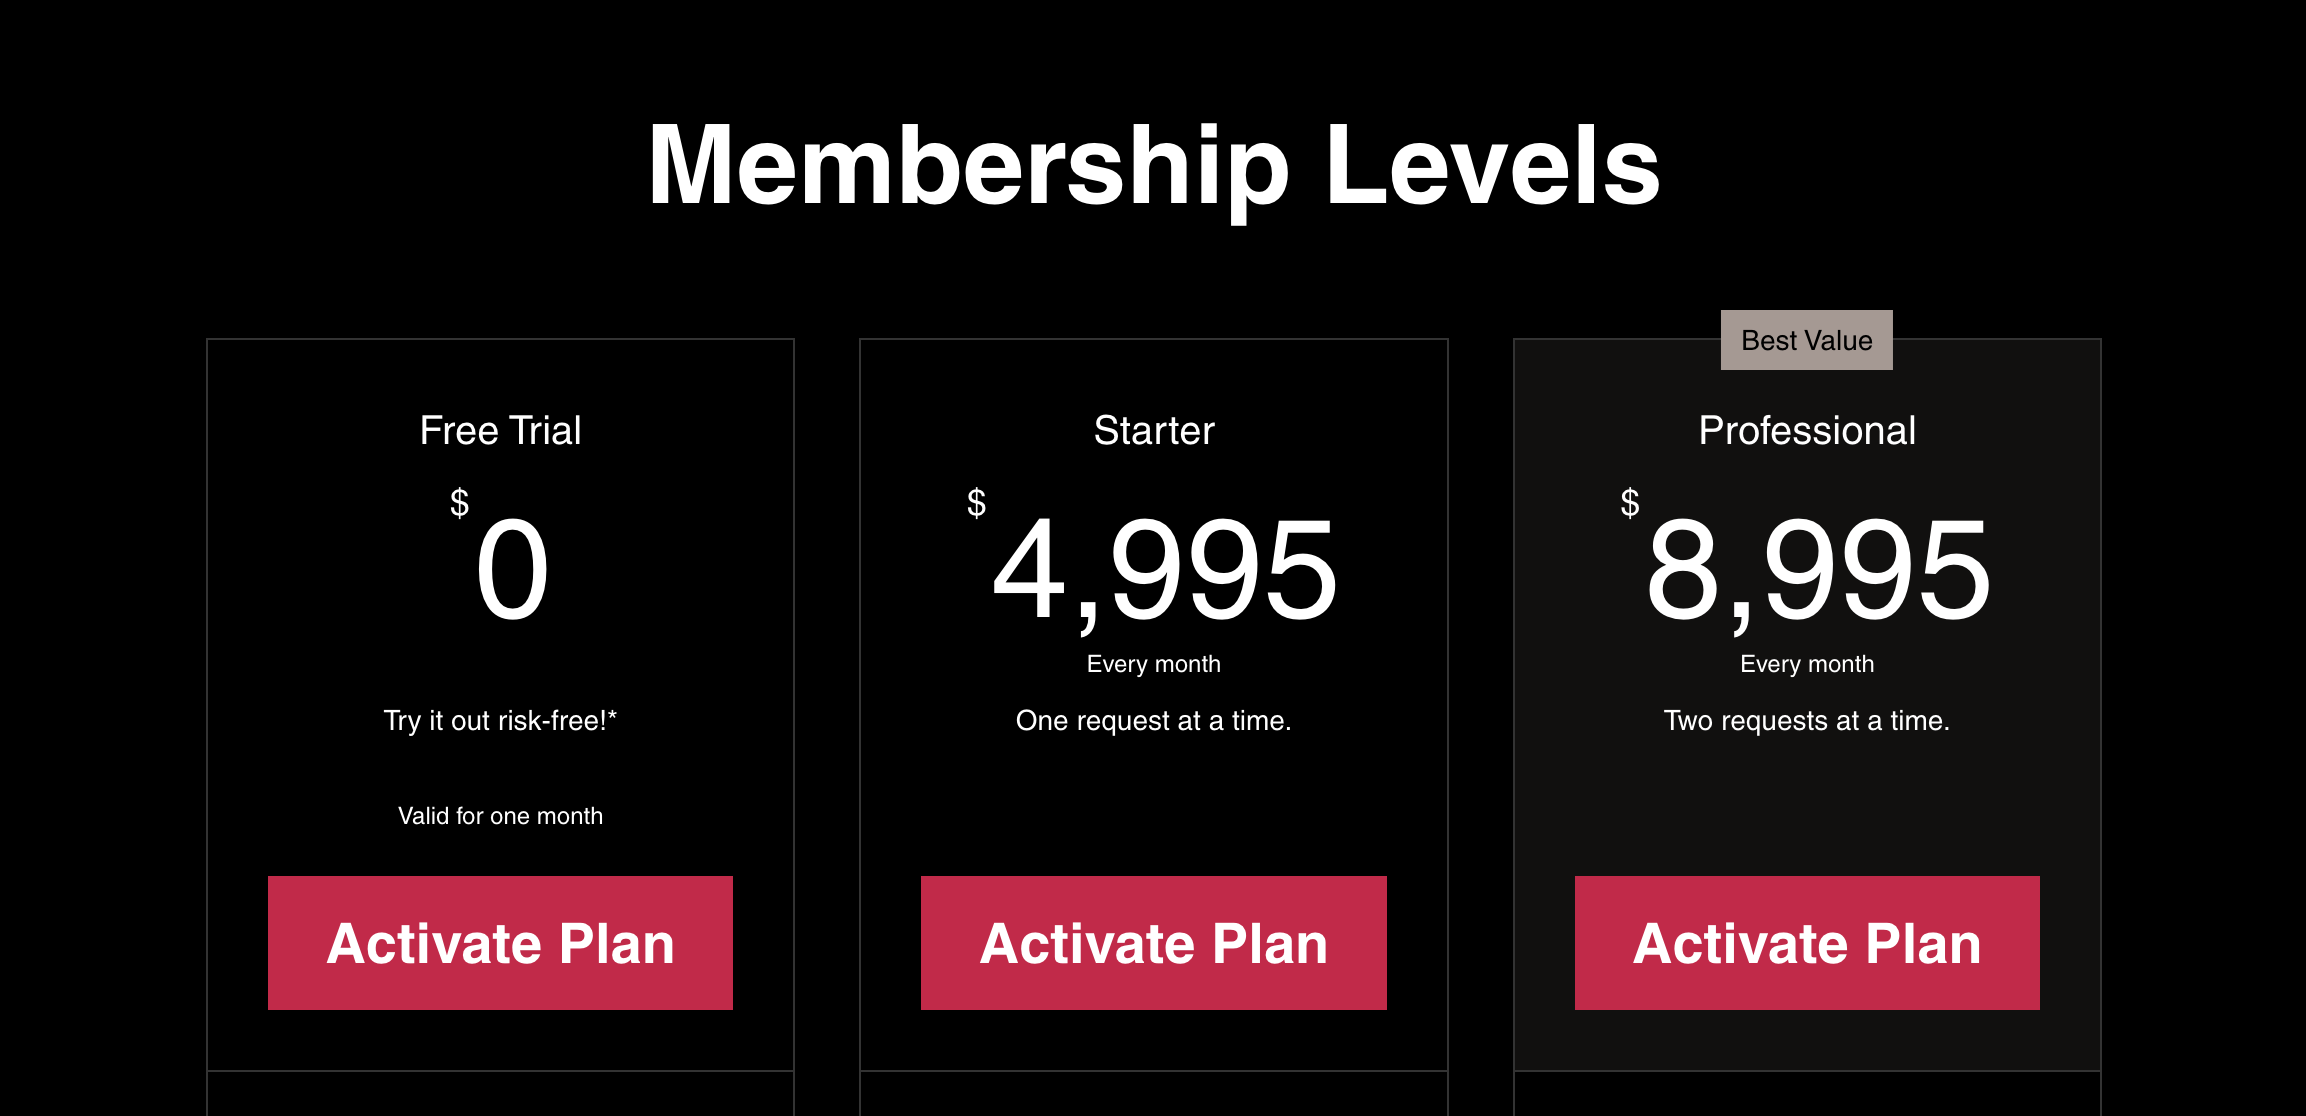The width and height of the screenshot is (2306, 1116).
Task: Click the dollar sign on Professional card
Action: pos(1629,502)
